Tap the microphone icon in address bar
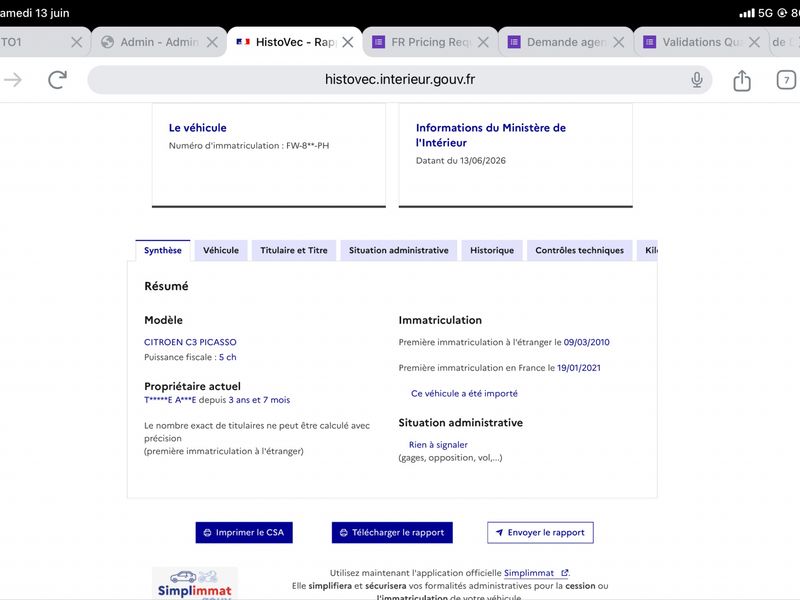The width and height of the screenshot is (800, 600). [697, 80]
